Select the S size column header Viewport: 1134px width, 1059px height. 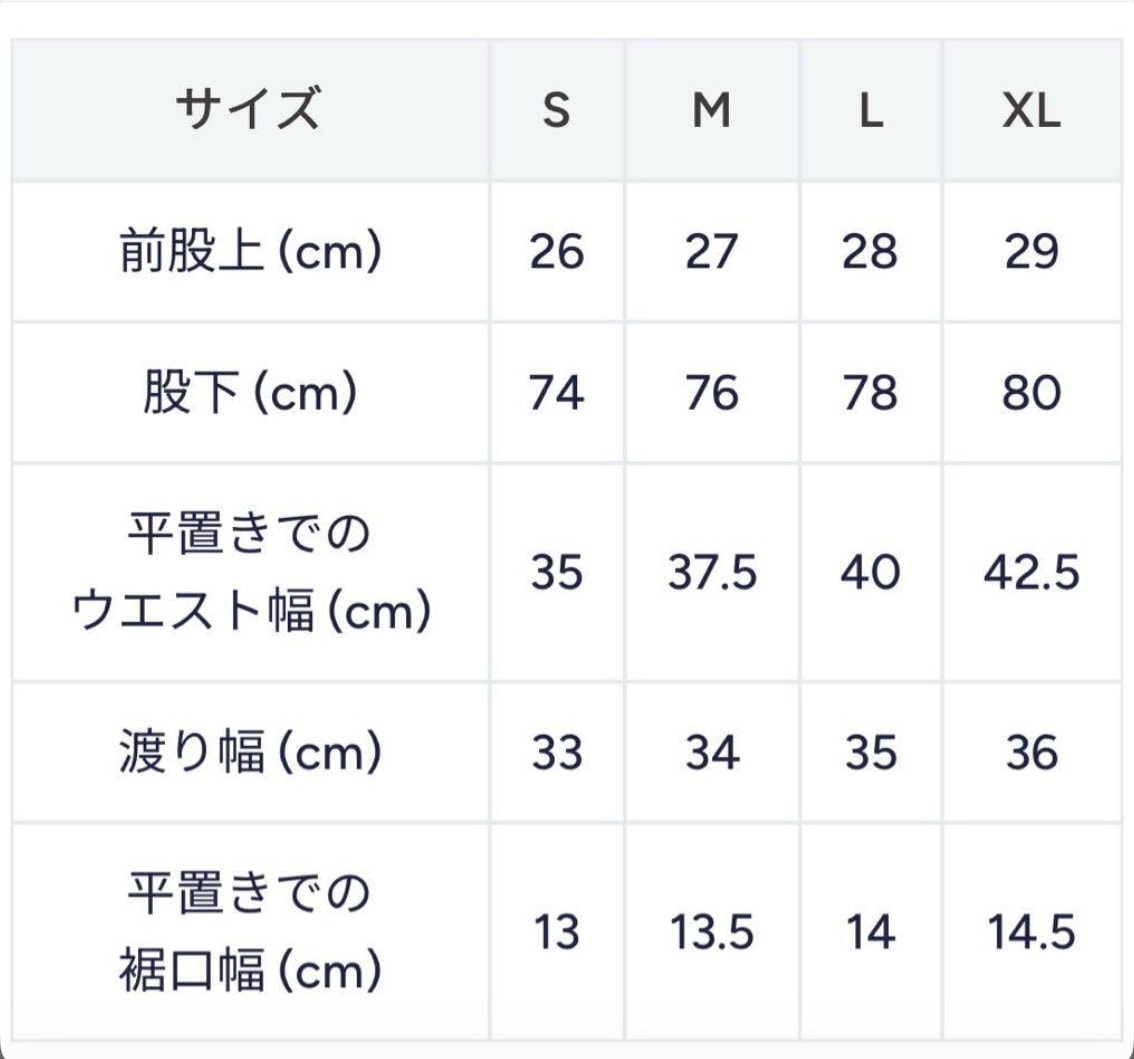[x=556, y=110]
